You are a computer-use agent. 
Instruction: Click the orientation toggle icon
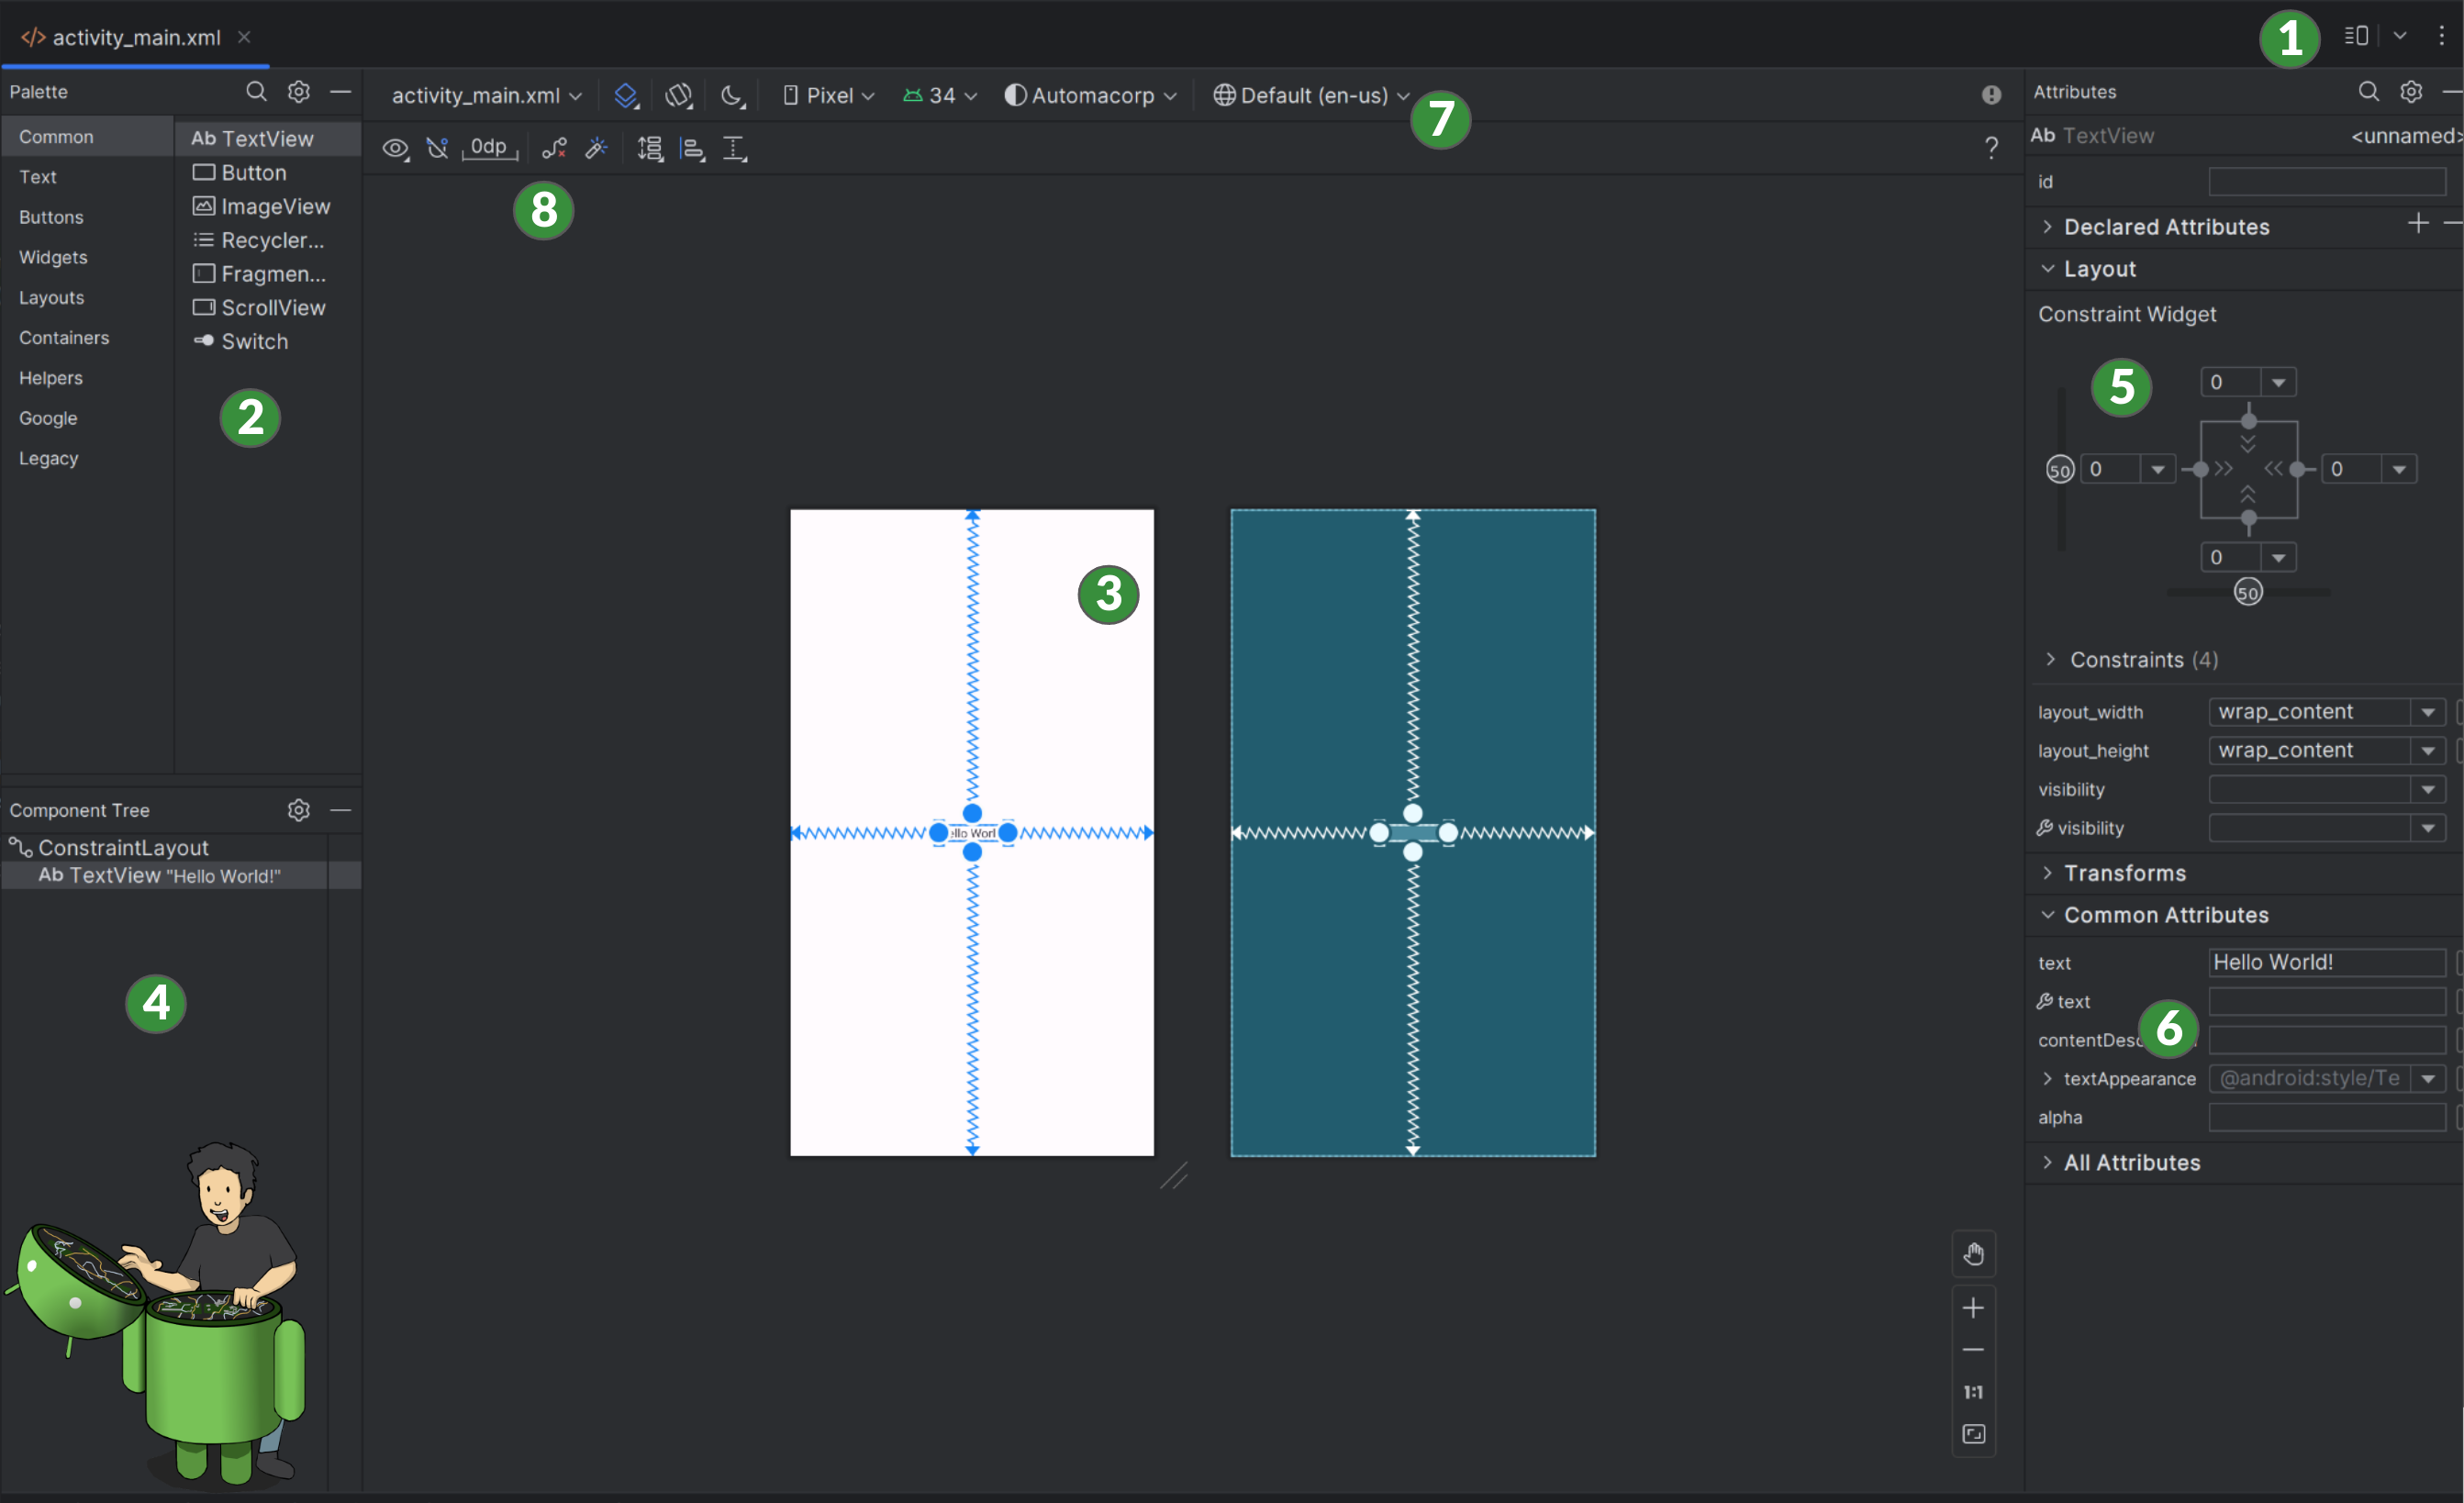(675, 95)
